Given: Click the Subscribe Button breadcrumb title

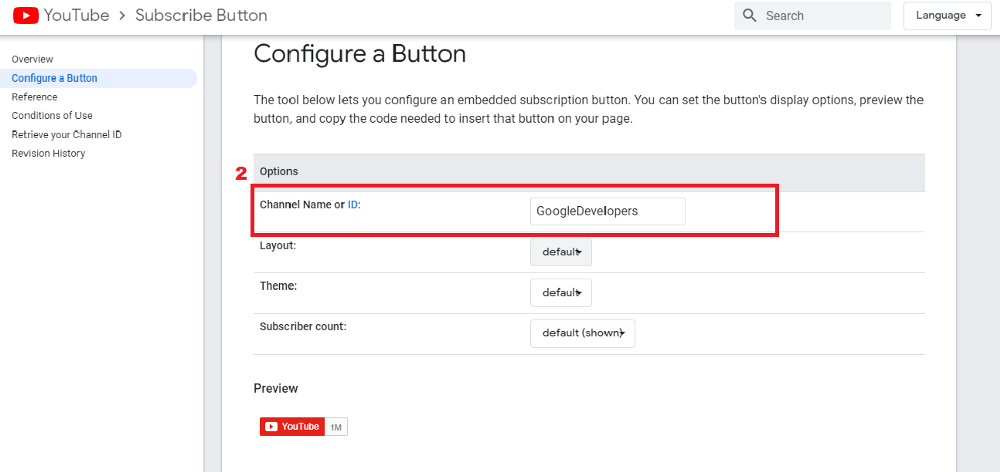Looking at the screenshot, I should pos(201,15).
